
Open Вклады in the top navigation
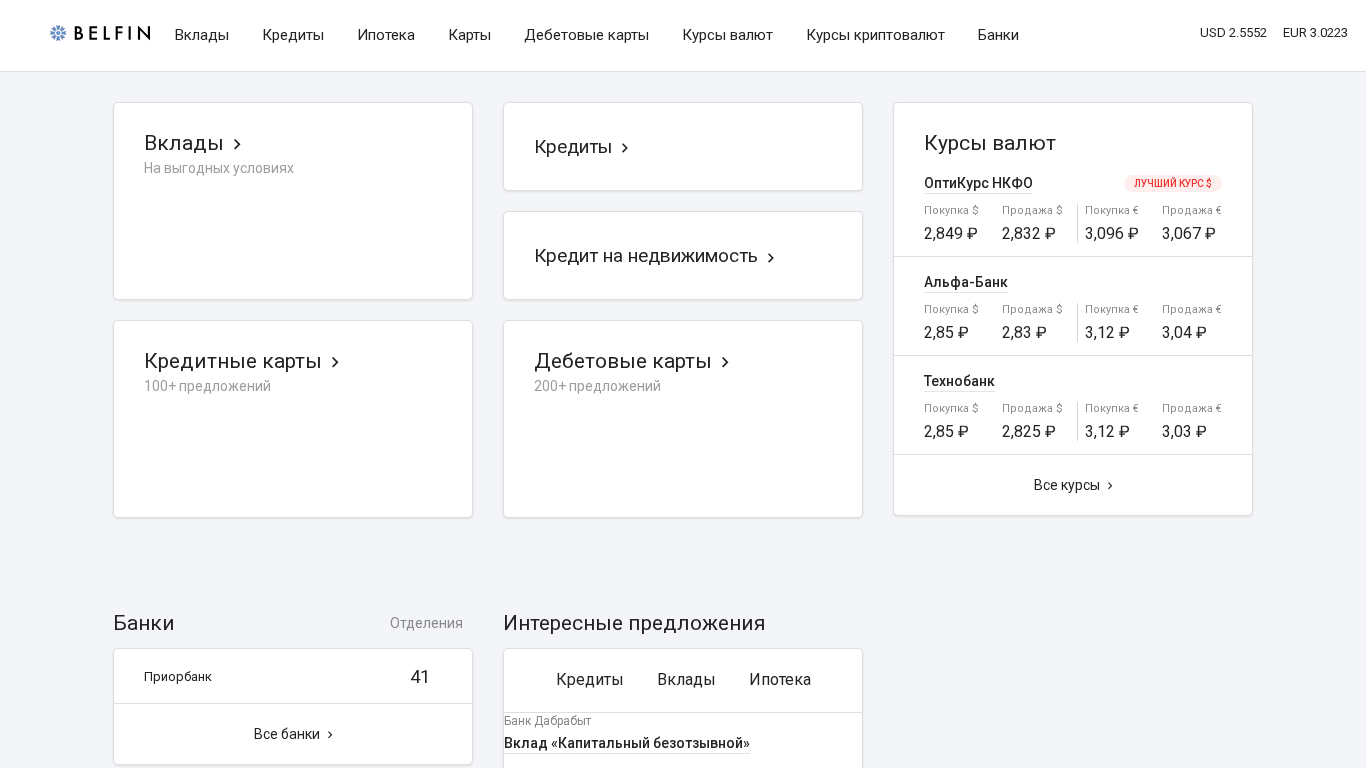202,35
